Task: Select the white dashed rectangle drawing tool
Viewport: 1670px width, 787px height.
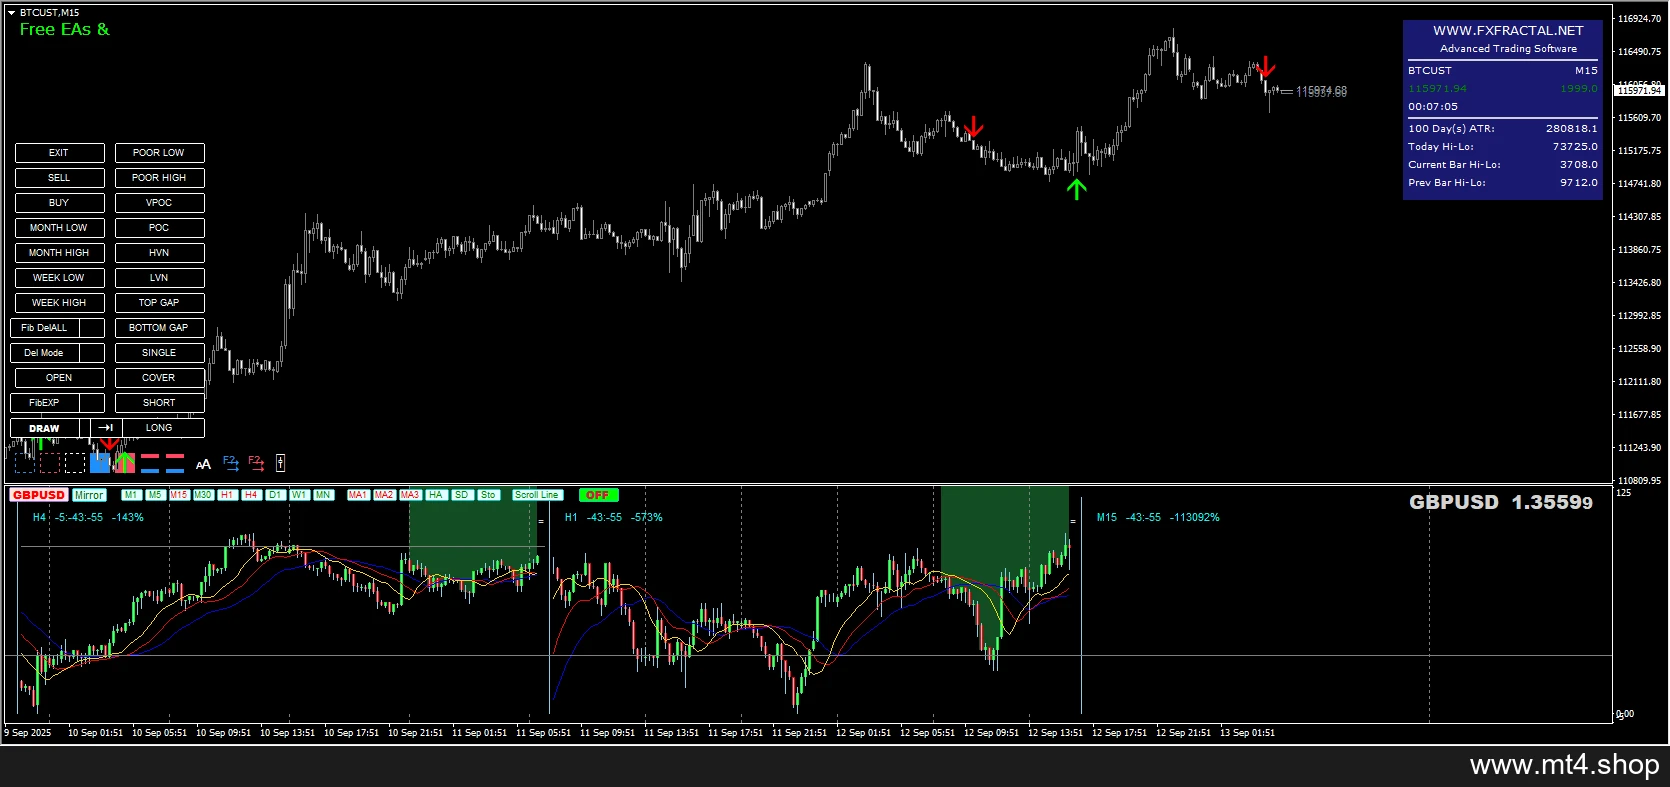Action: coord(75,463)
